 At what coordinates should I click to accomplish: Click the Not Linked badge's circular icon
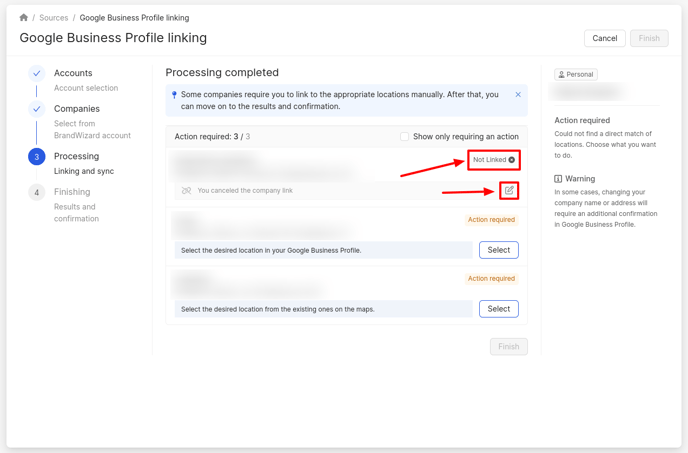click(x=512, y=160)
